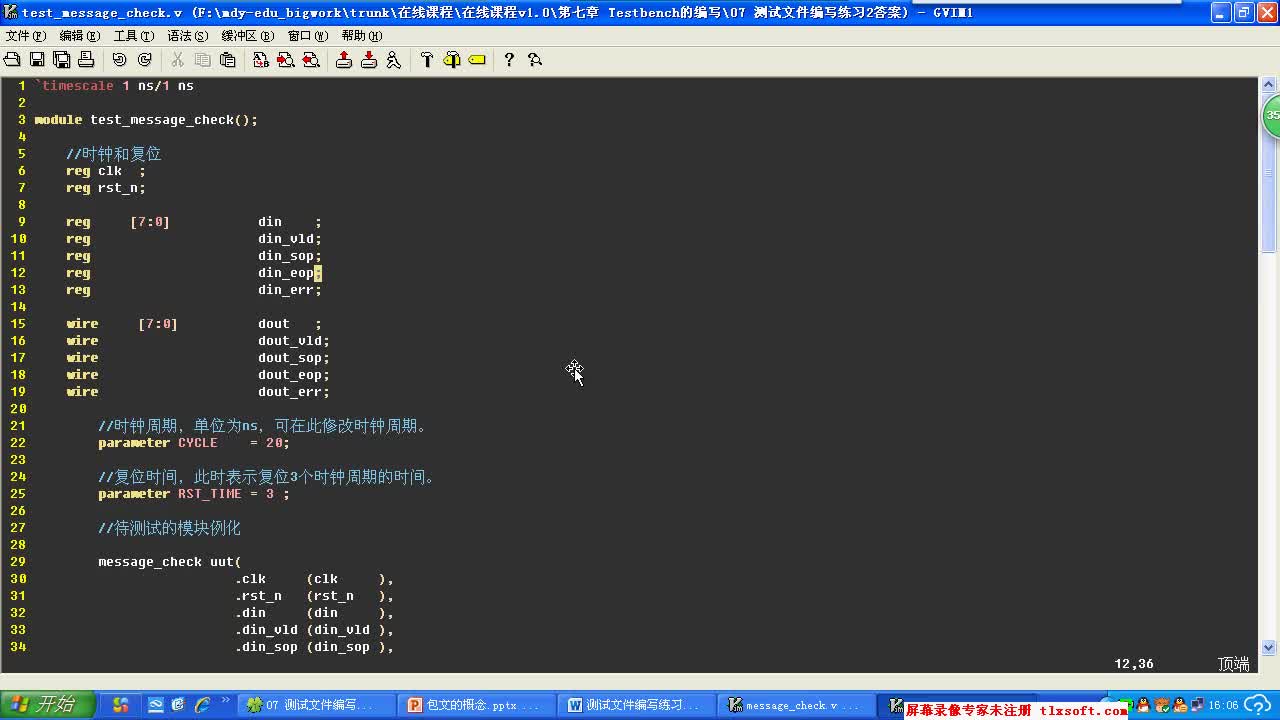The width and height of the screenshot is (1280, 720).
Task: Switch to 07 测试文件编写 taskbar window
Action: pos(316,705)
